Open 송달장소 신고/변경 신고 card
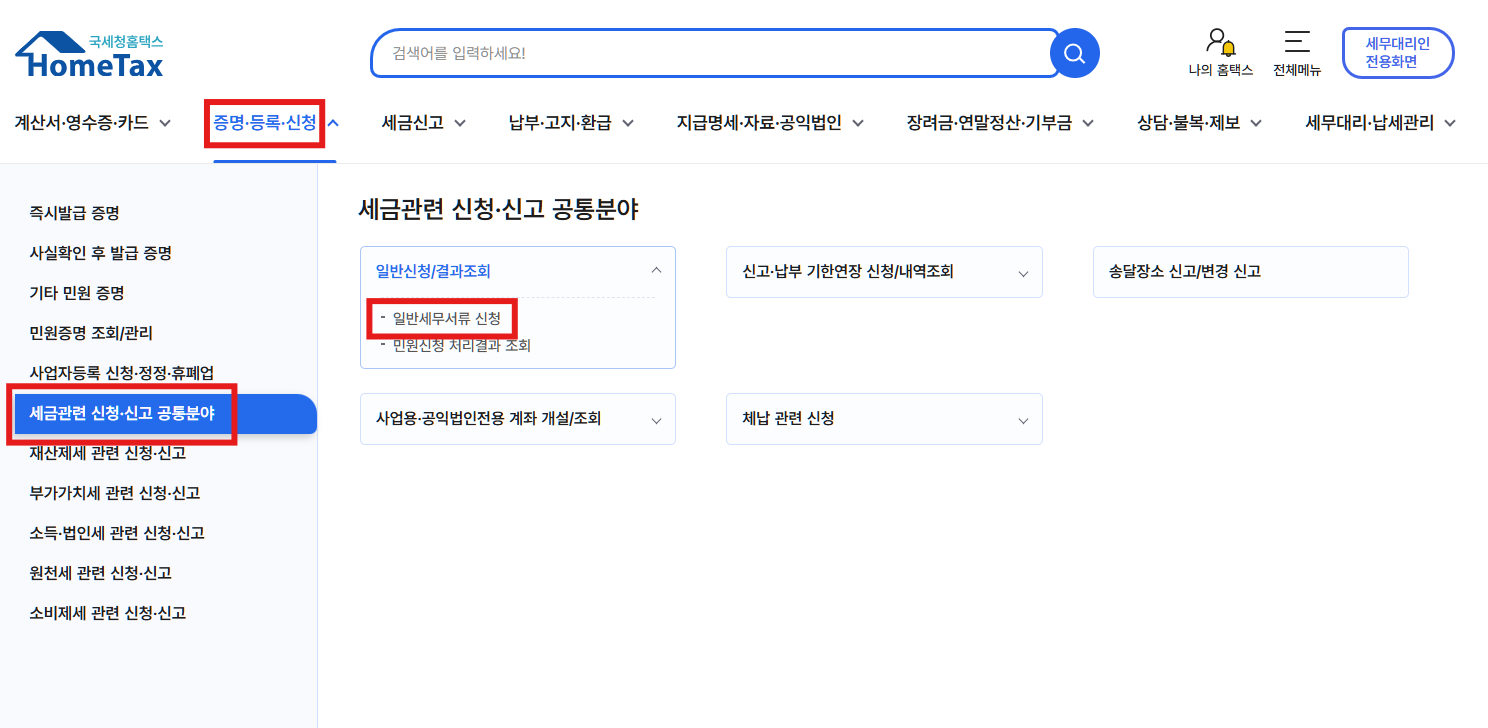The image size is (1488, 728). click(1251, 272)
